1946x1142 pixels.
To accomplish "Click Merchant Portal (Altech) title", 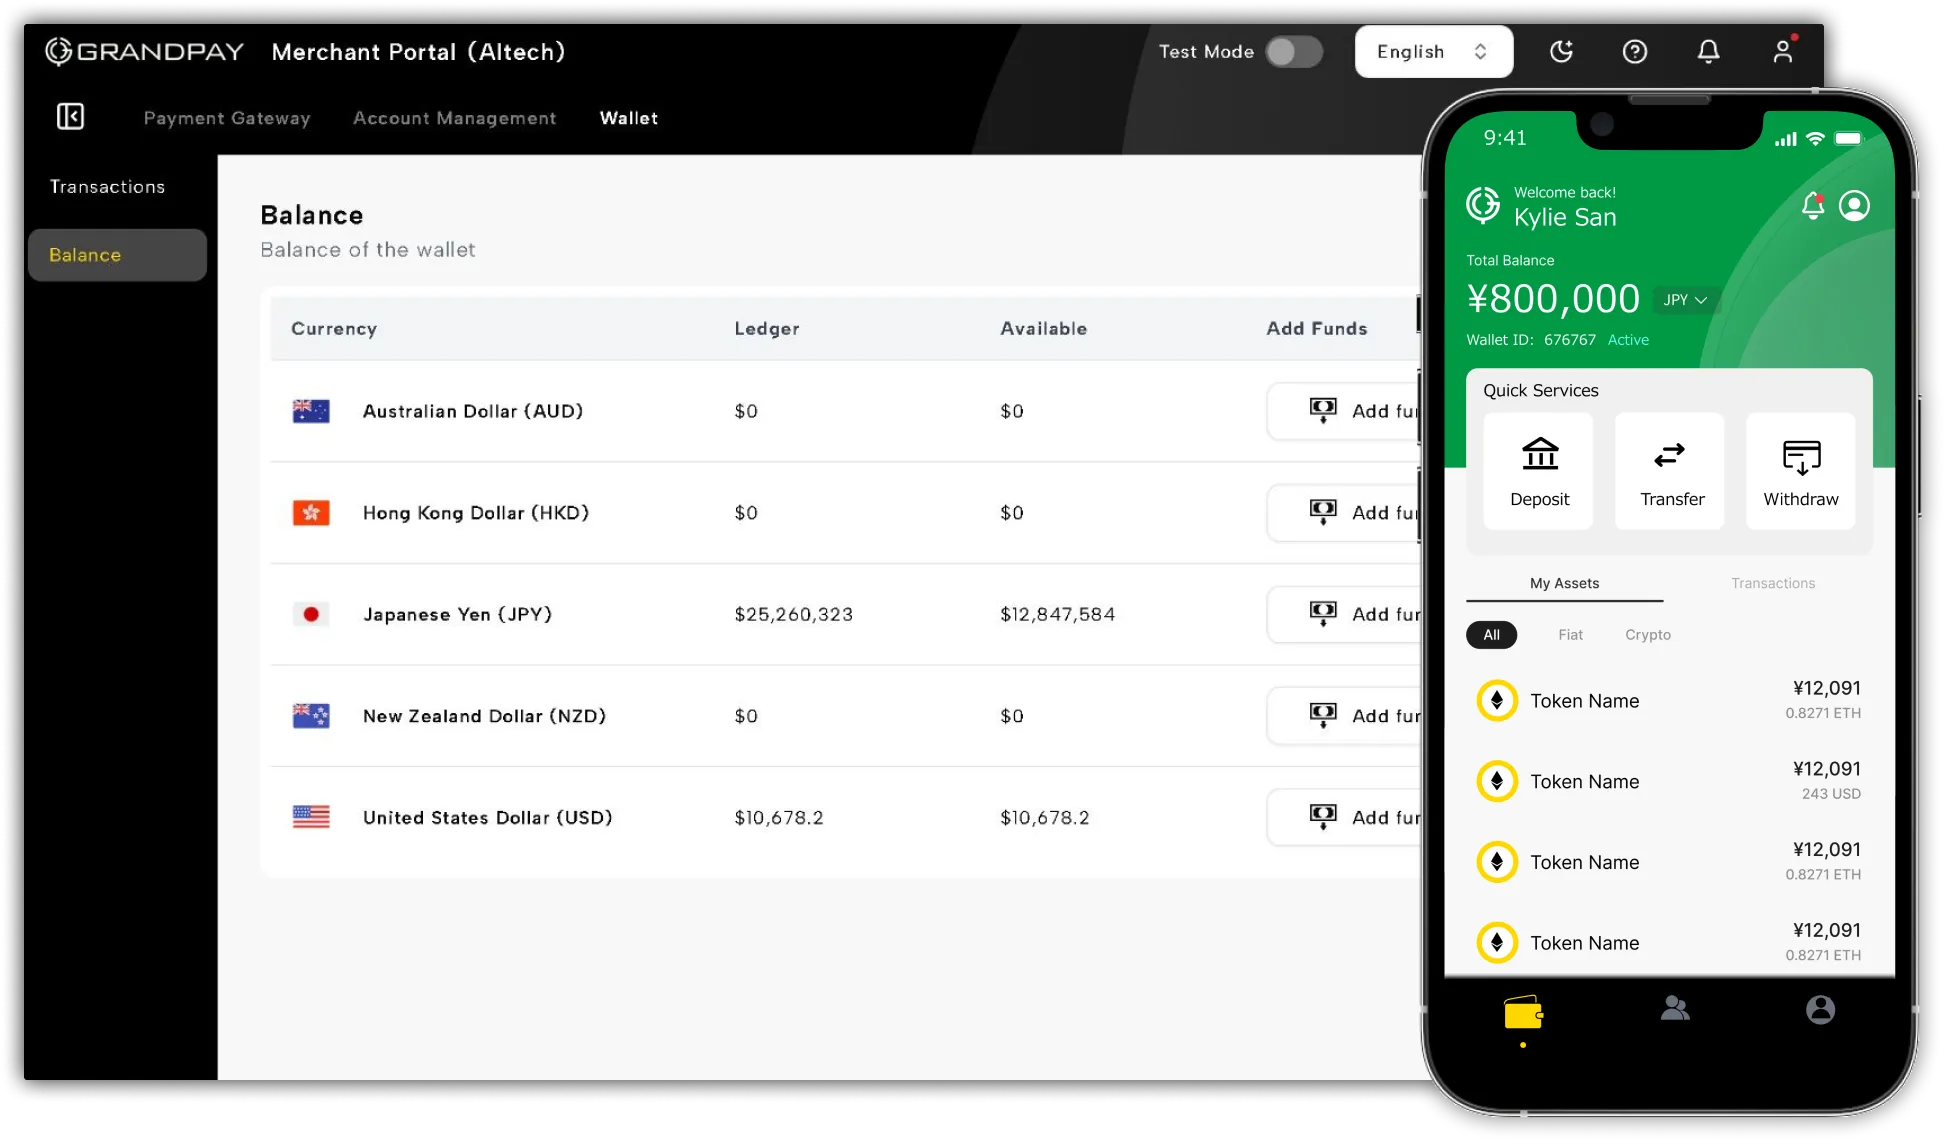I will point(418,52).
